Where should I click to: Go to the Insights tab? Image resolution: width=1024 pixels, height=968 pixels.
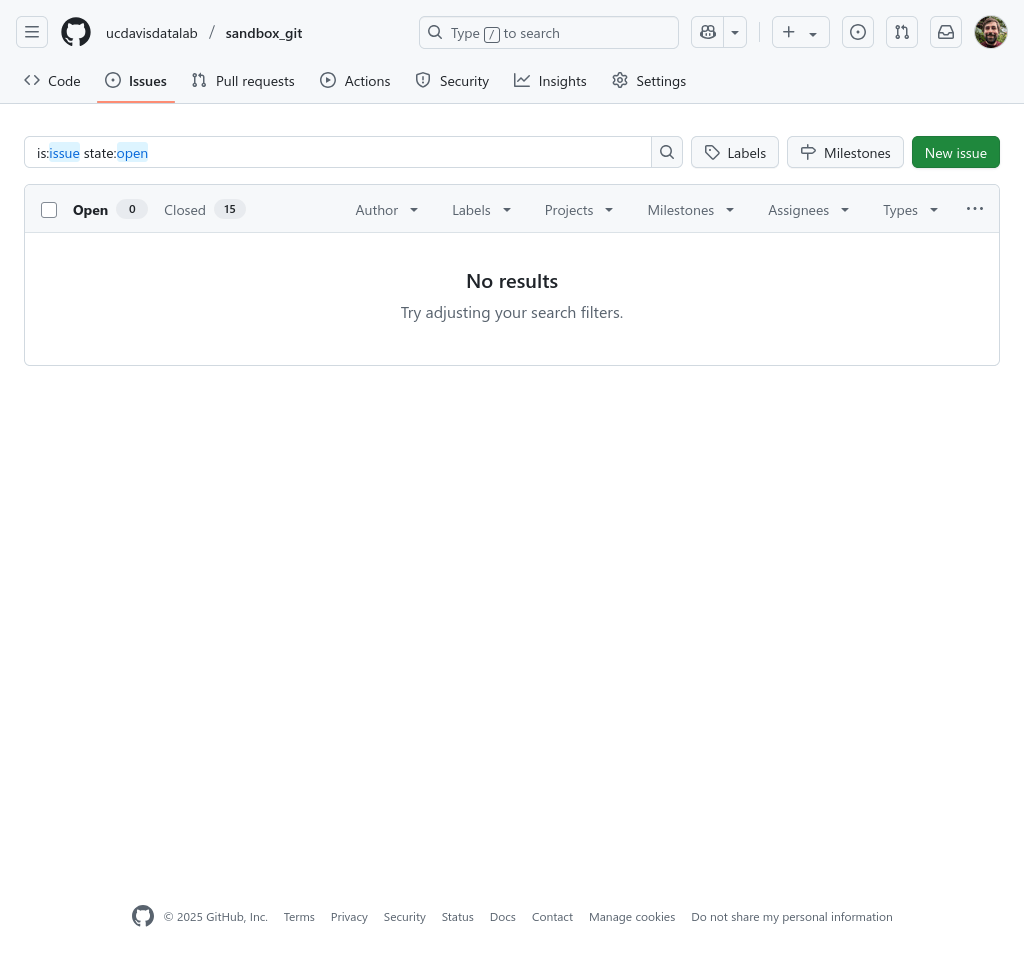[550, 81]
